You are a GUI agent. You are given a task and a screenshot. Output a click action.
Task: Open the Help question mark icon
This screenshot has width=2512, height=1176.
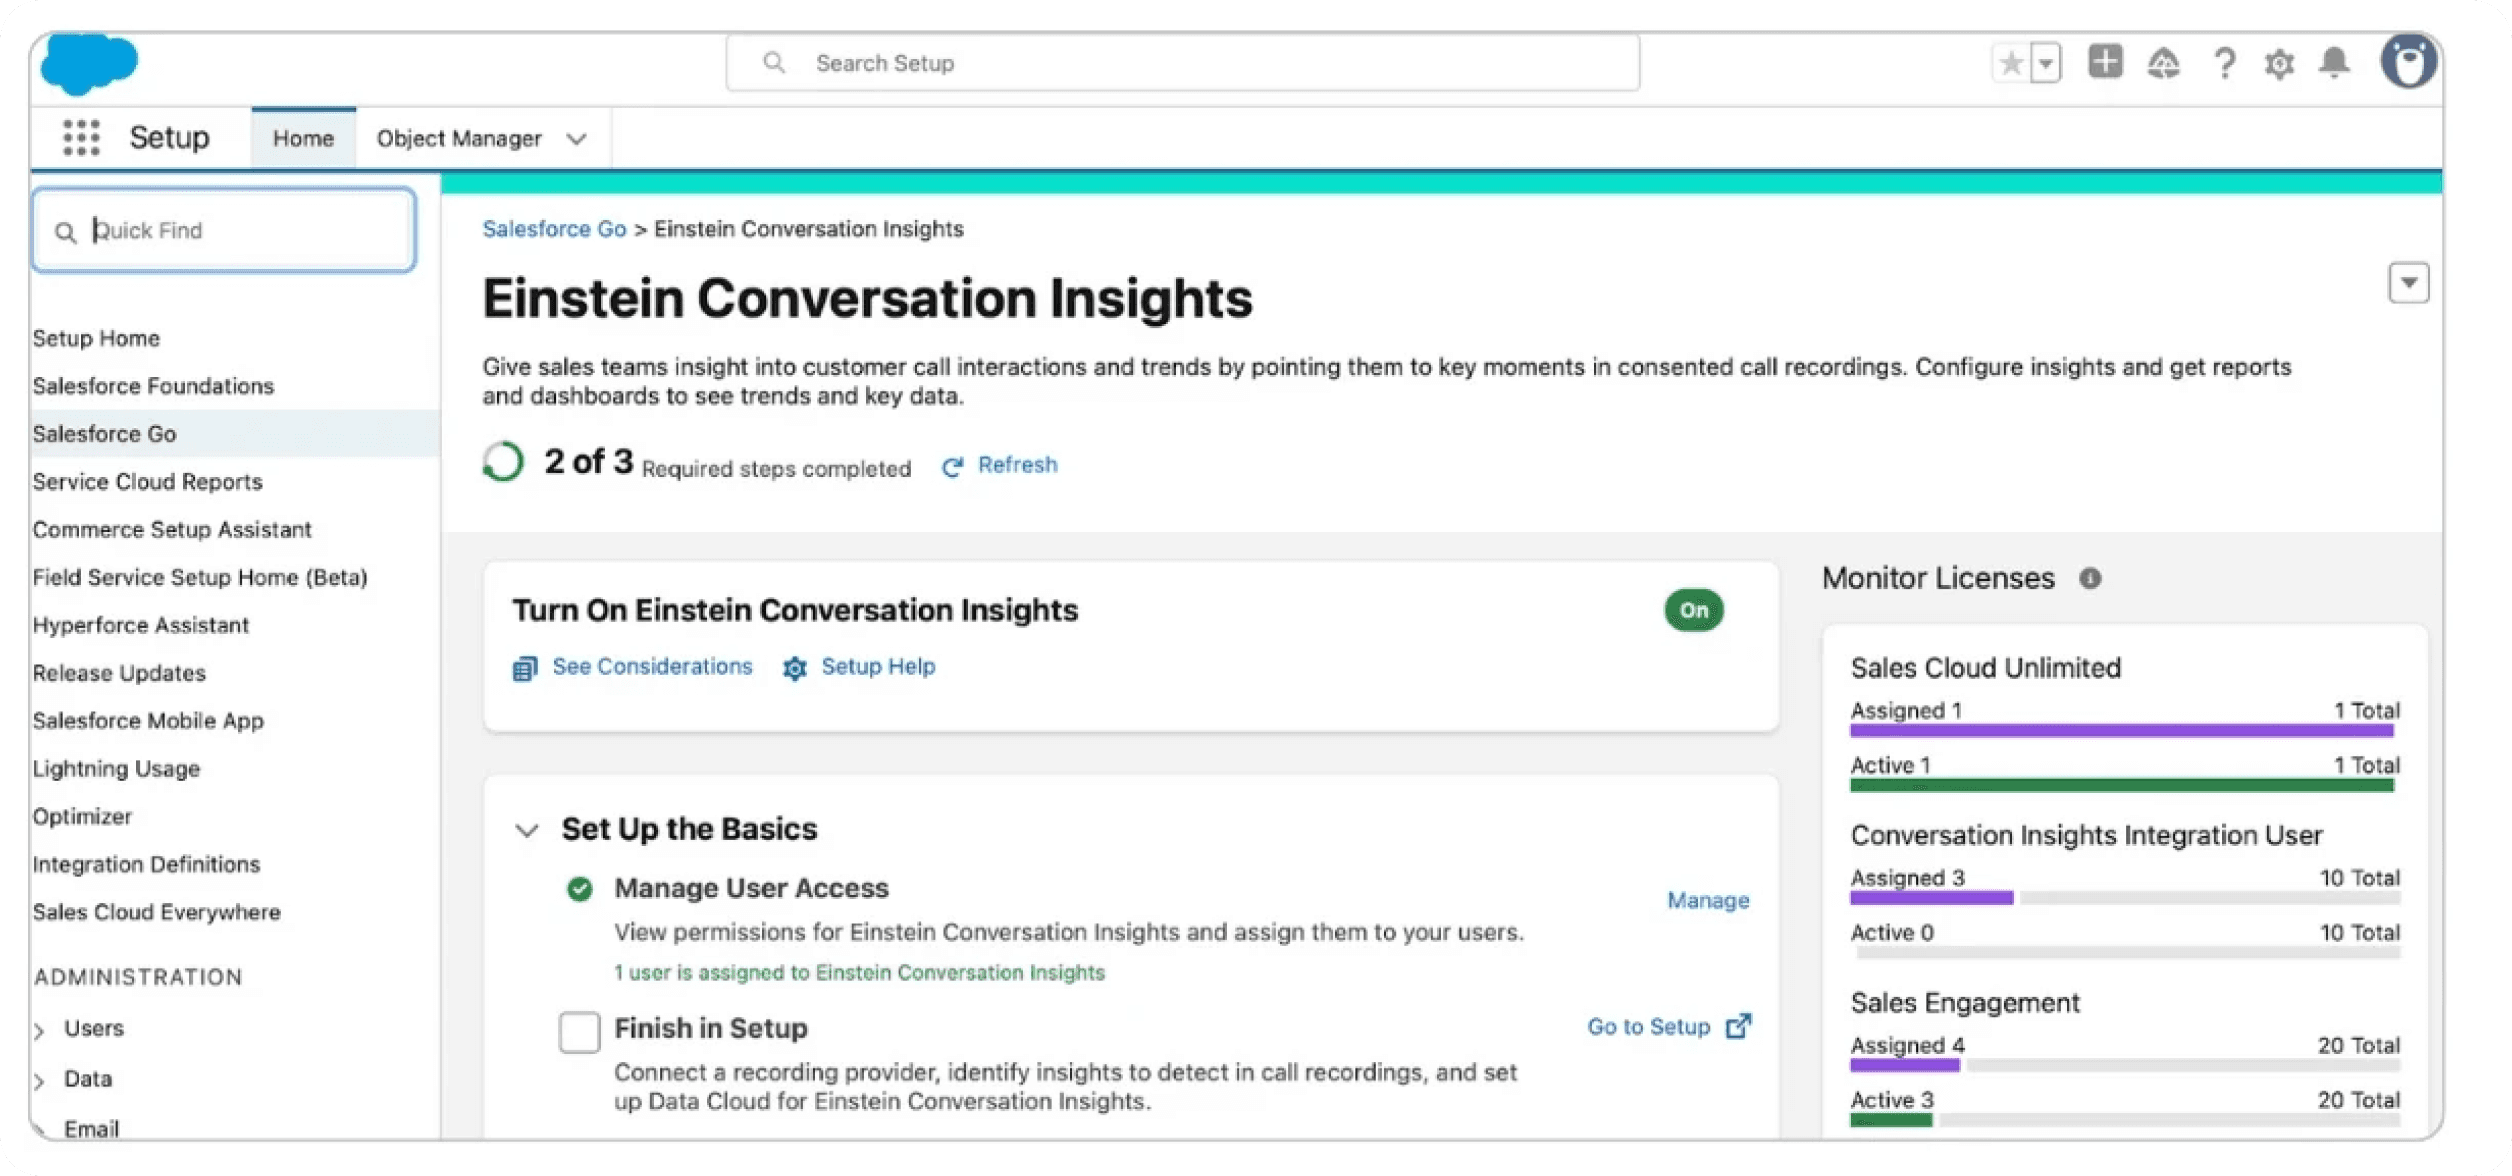point(2224,64)
